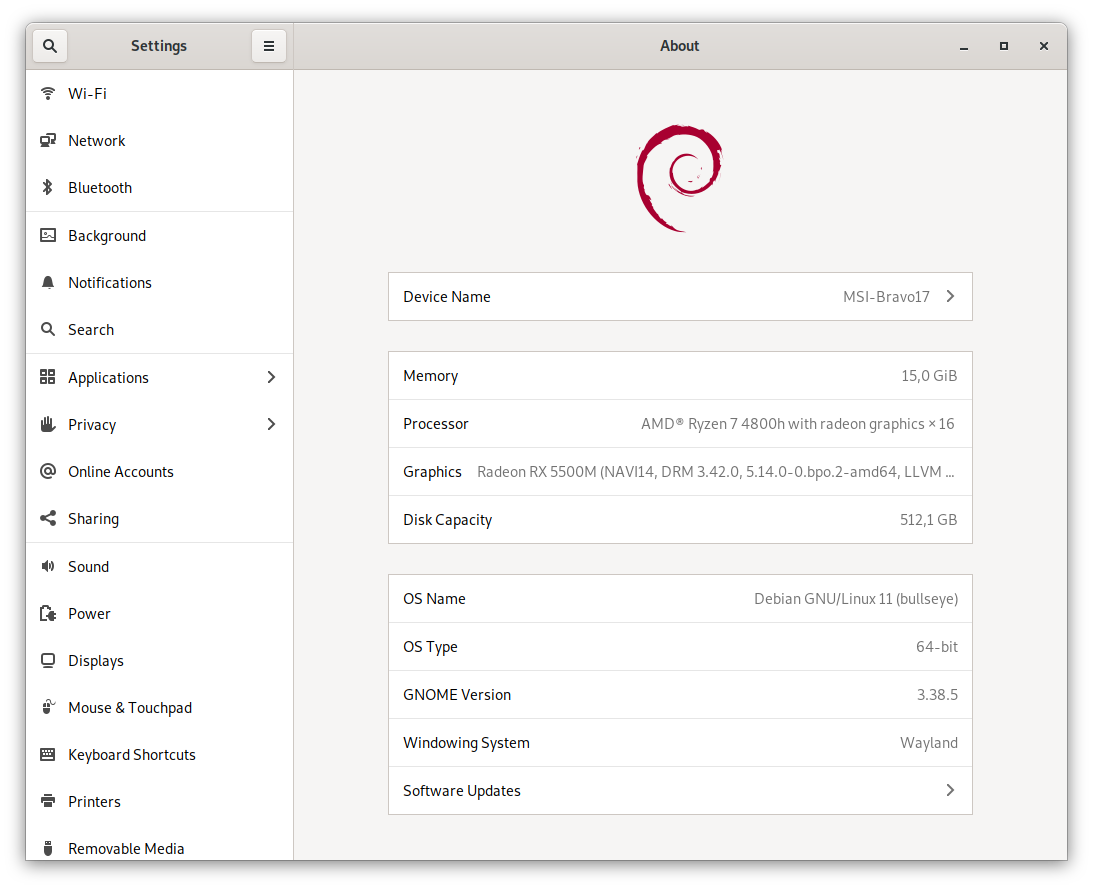Click the Bluetooth symbol icon
Viewport: 1093px width, 889px height.
coord(47,188)
